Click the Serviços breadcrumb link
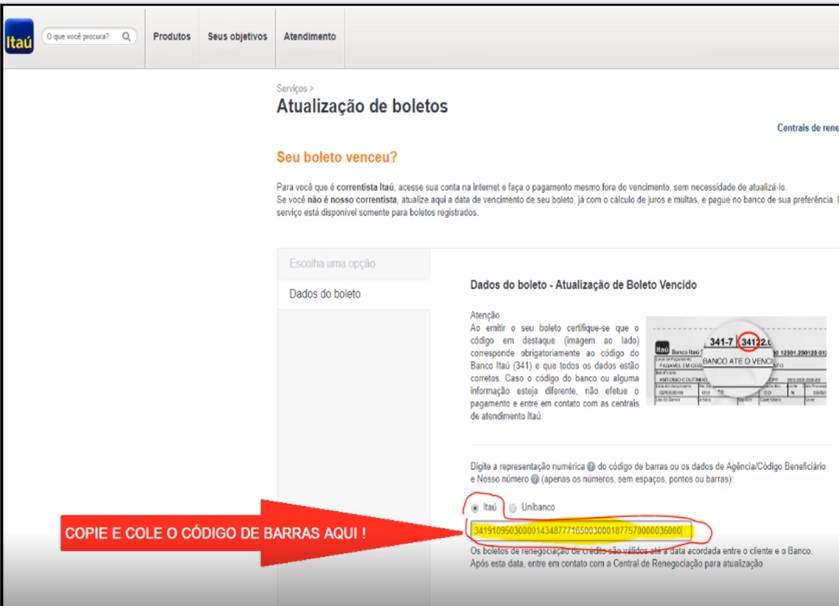839x606 pixels. point(292,88)
